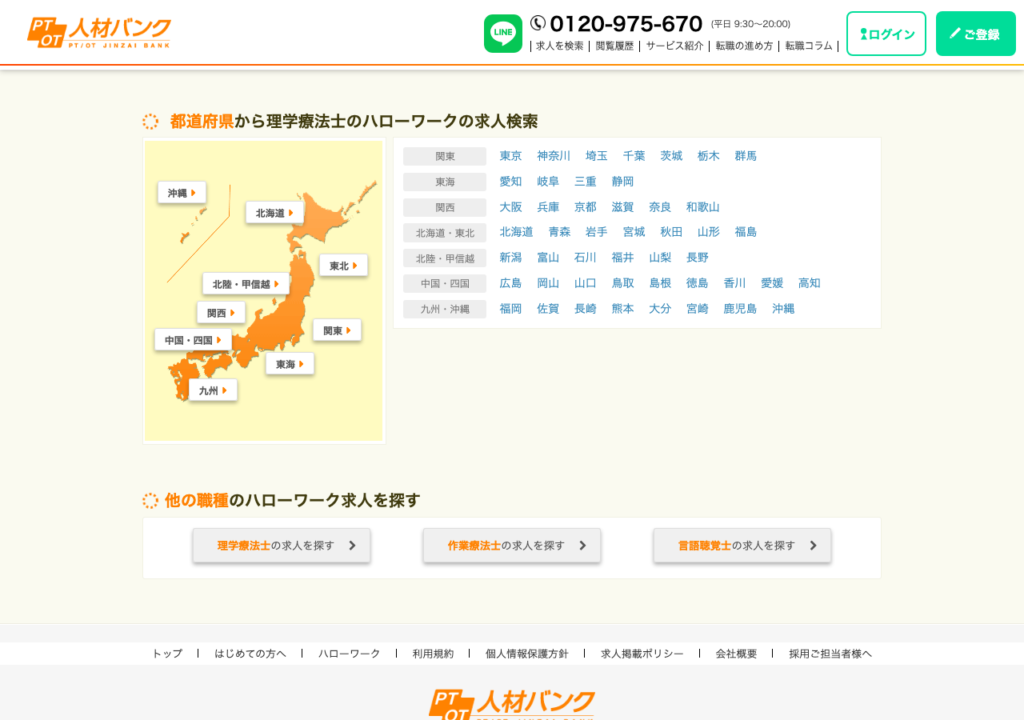Select 東海 label on the Japan map
This screenshot has width=1024, height=720.
click(x=290, y=364)
